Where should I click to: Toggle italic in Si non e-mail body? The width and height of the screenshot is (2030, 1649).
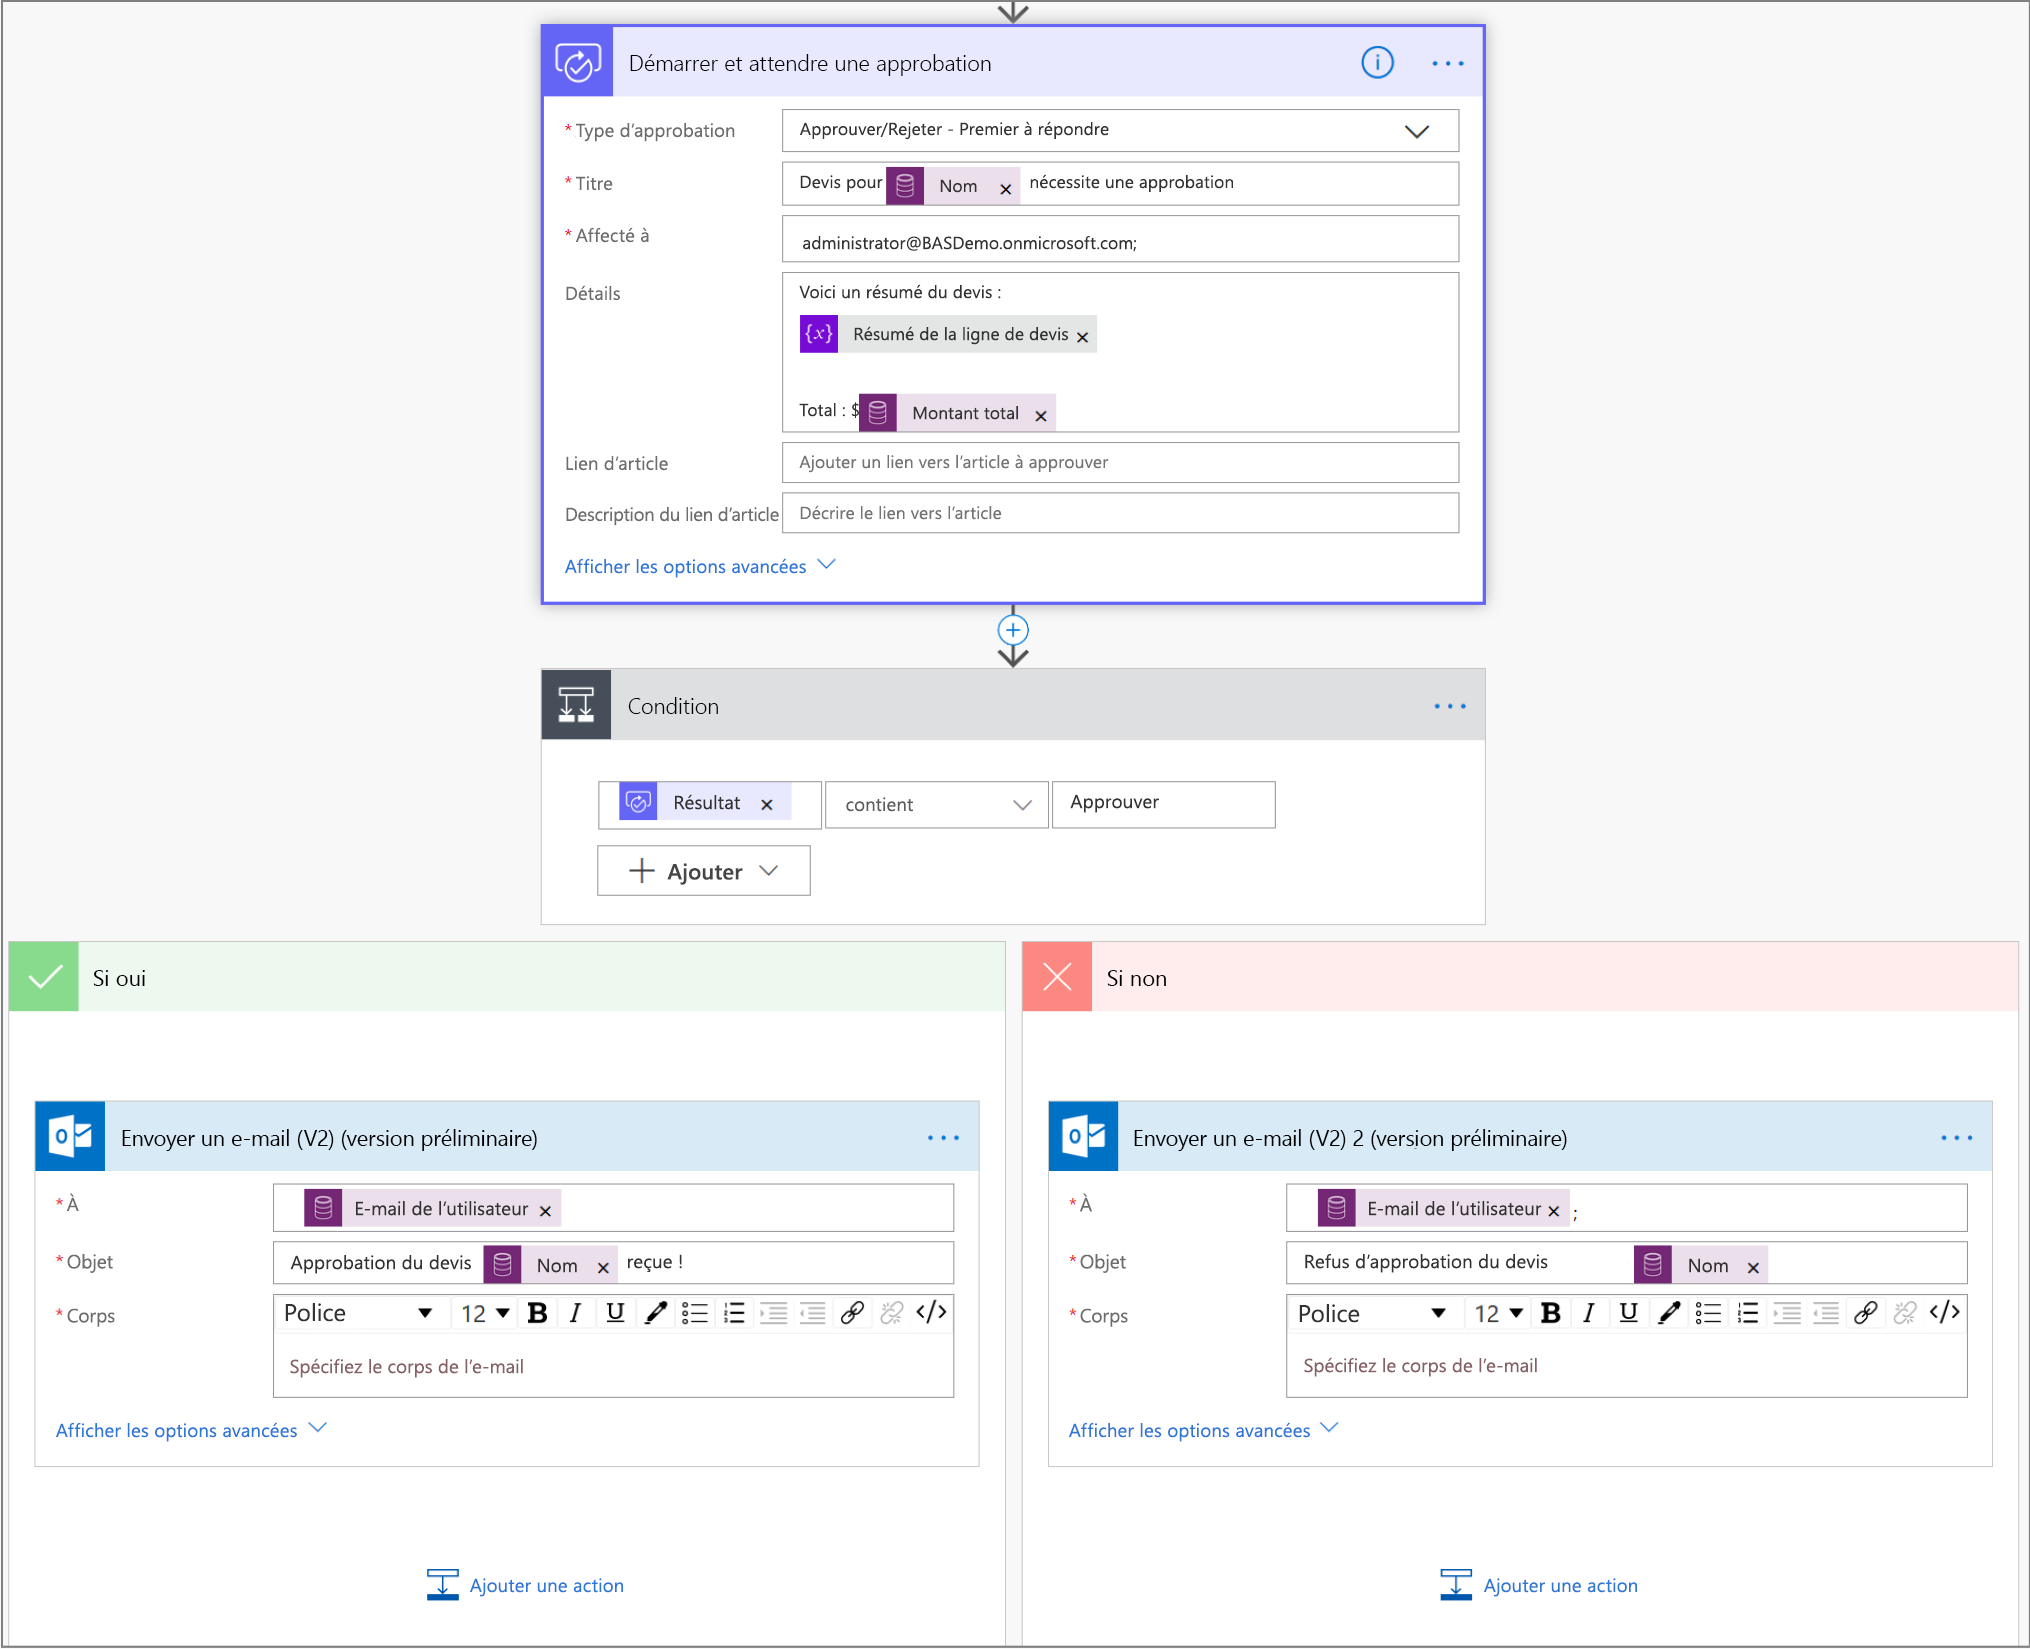1588,1313
